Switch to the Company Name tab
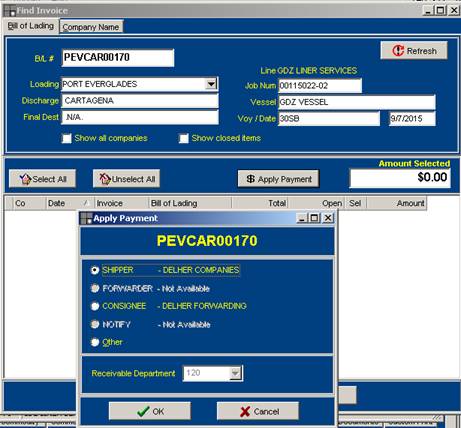Viewport: 461px width, 428px height. coord(91,27)
